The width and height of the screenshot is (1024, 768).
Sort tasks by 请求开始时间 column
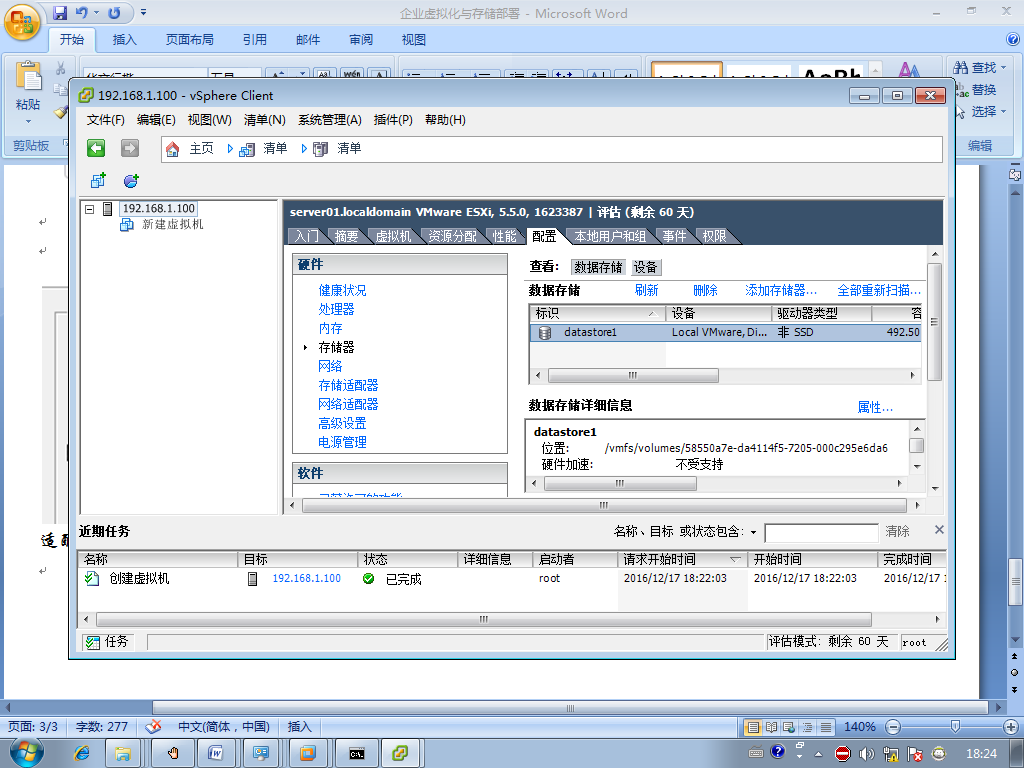[x=682, y=559]
